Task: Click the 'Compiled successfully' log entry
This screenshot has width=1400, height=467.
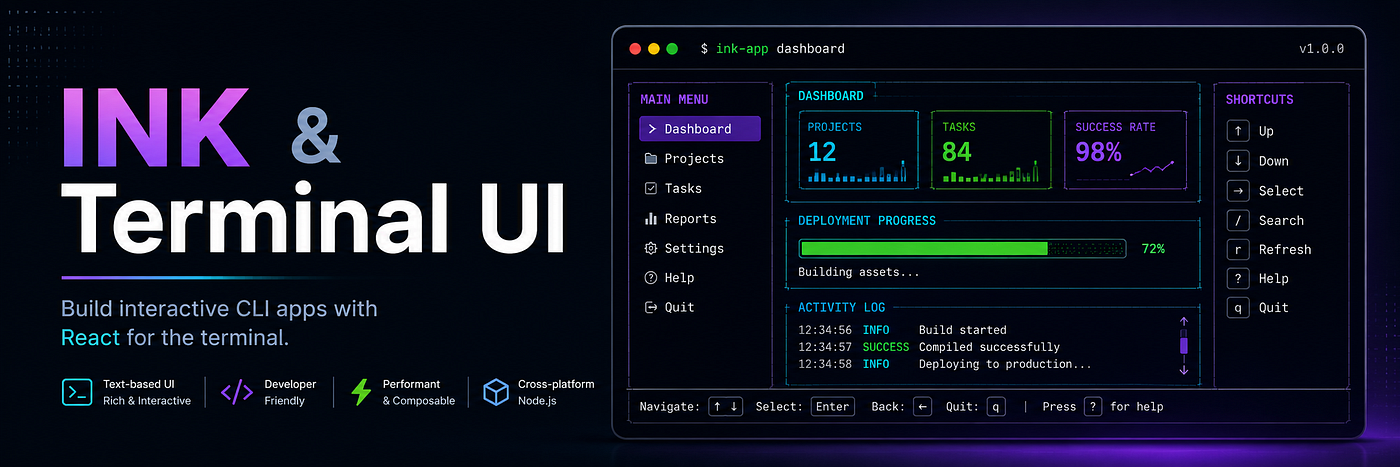Action: pos(989,347)
